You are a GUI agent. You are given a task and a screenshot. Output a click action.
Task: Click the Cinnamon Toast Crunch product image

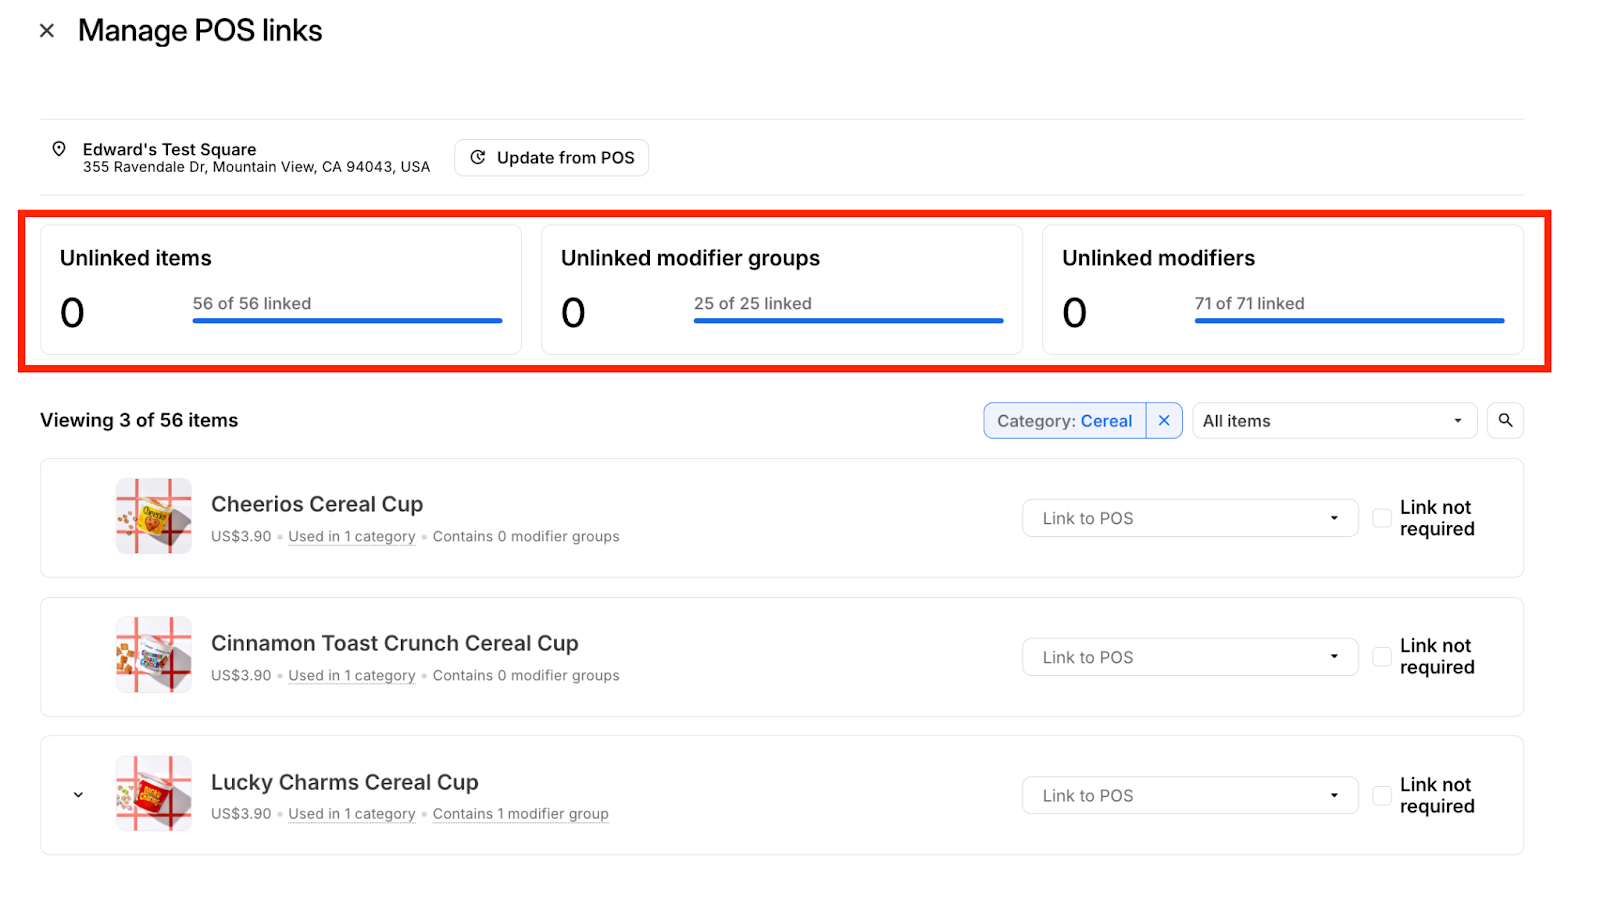pyautogui.click(x=153, y=656)
